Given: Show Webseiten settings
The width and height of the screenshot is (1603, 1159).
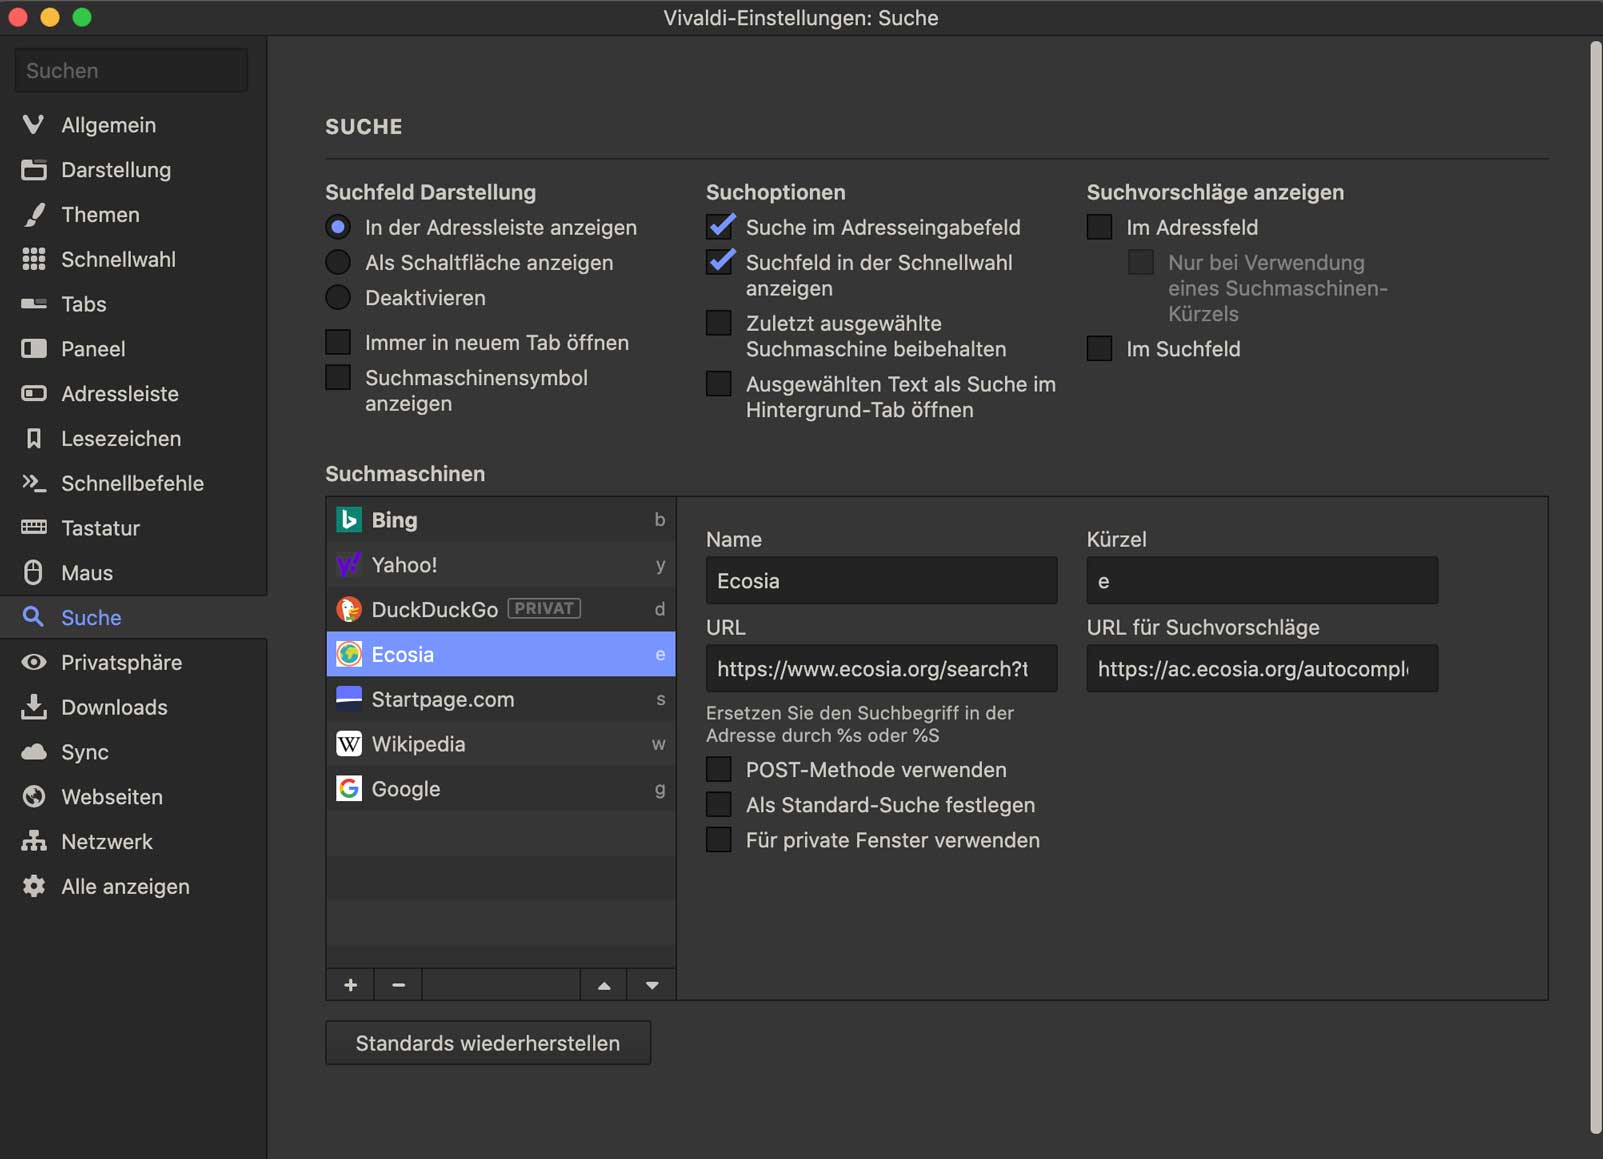Looking at the screenshot, I should (x=134, y=796).
